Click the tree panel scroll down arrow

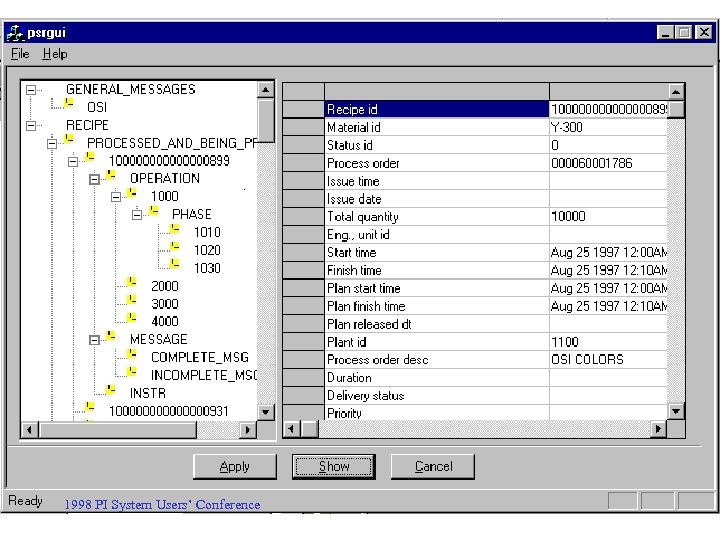(x=266, y=412)
